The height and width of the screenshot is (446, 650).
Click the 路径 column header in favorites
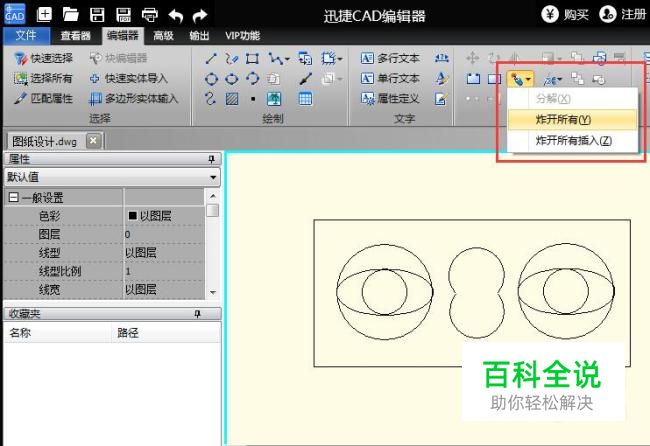coord(166,333)
